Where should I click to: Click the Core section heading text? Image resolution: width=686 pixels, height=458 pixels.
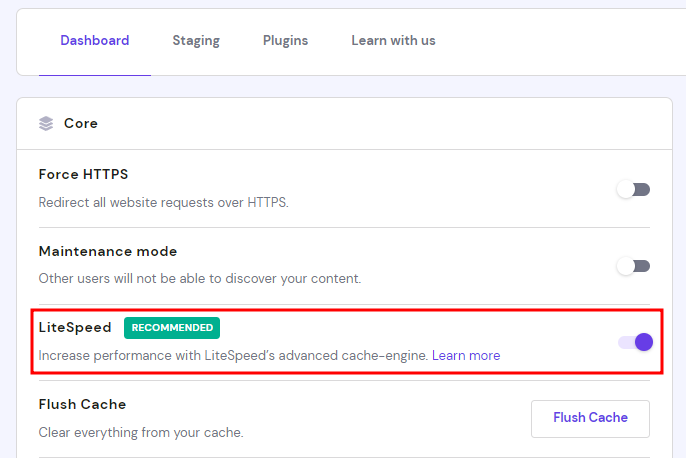[81, 124]
